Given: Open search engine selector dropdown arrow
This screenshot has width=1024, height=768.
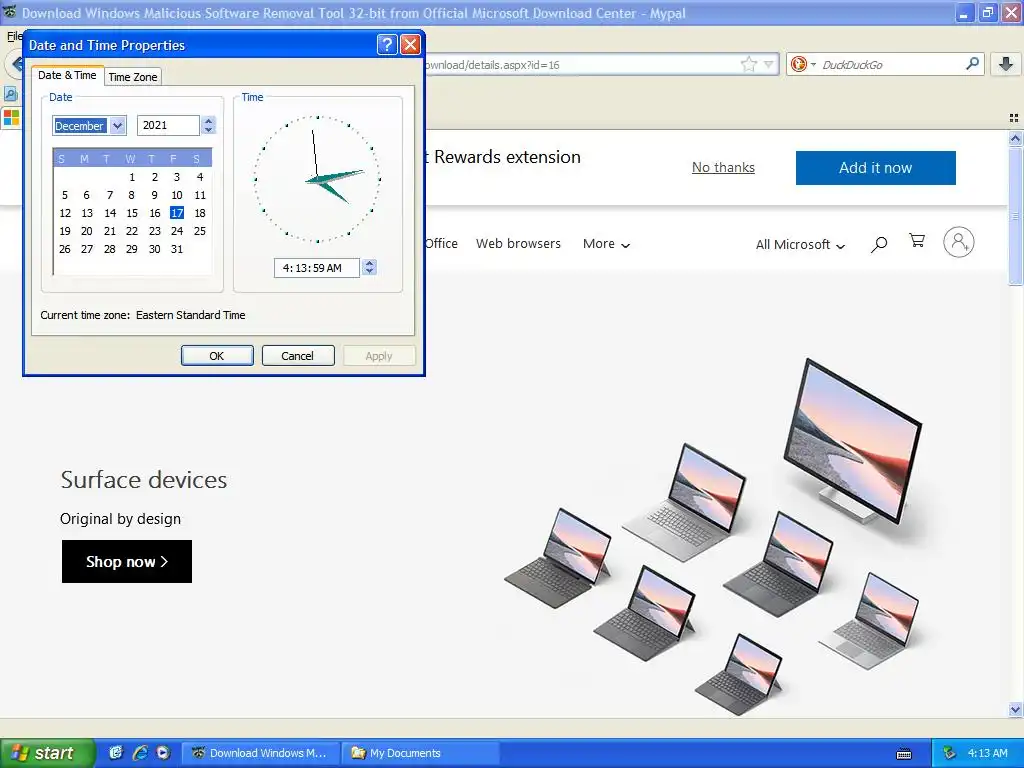Looking at the screenshot, I should (x=813, y=64).
